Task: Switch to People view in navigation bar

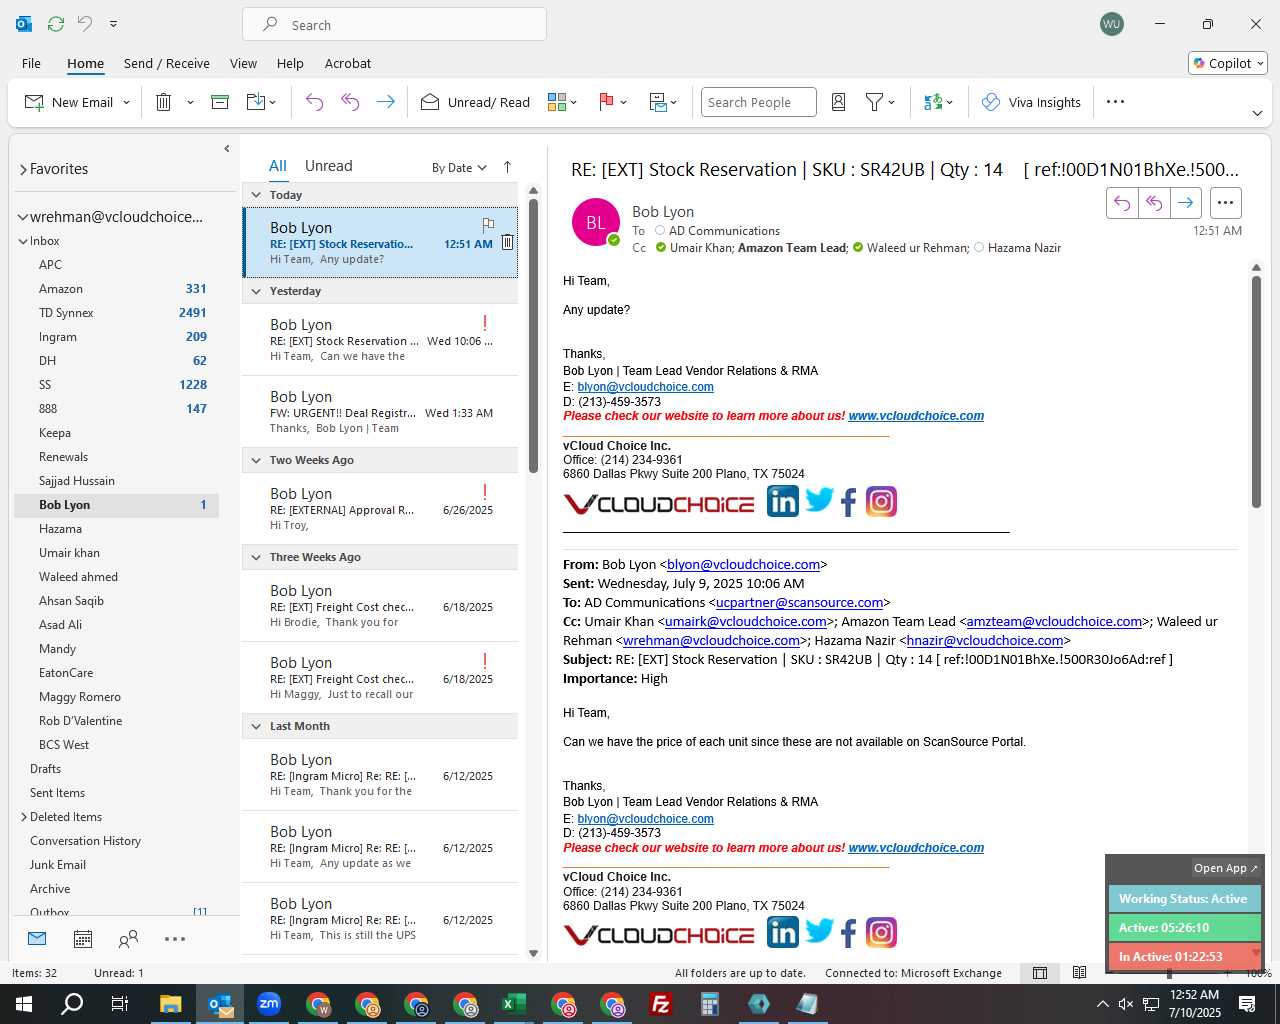Action: (x=128, y=939)
